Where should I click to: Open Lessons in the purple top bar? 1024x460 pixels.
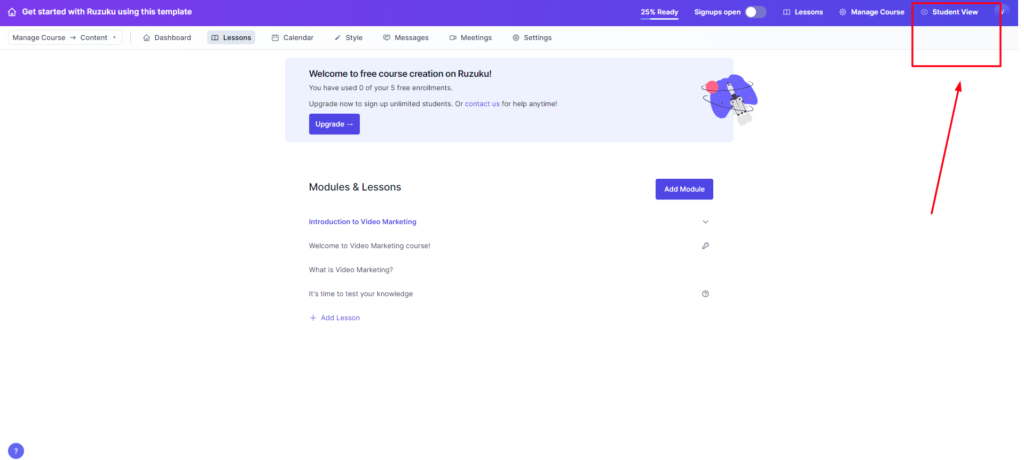point(802,12)
